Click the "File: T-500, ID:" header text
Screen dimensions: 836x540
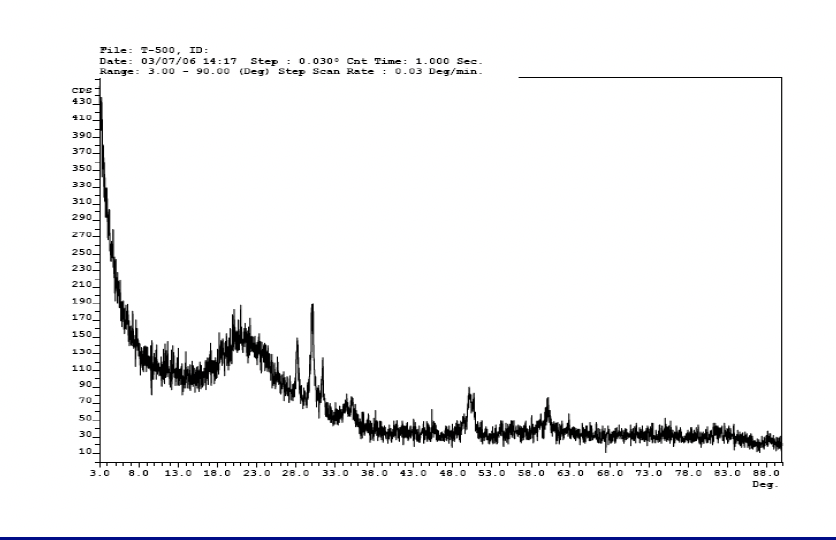pyautogui.click(x=154, y=50)
